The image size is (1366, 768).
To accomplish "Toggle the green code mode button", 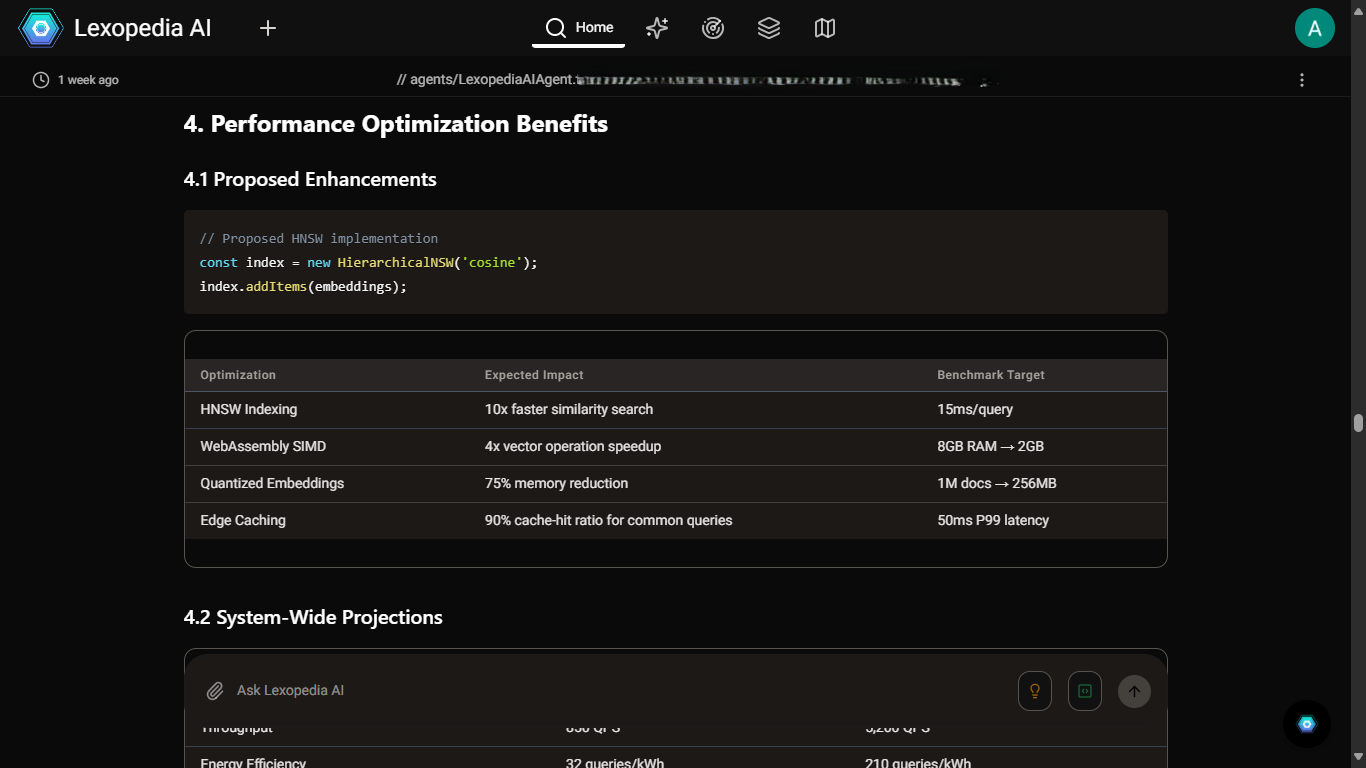I will [1085, 691].
